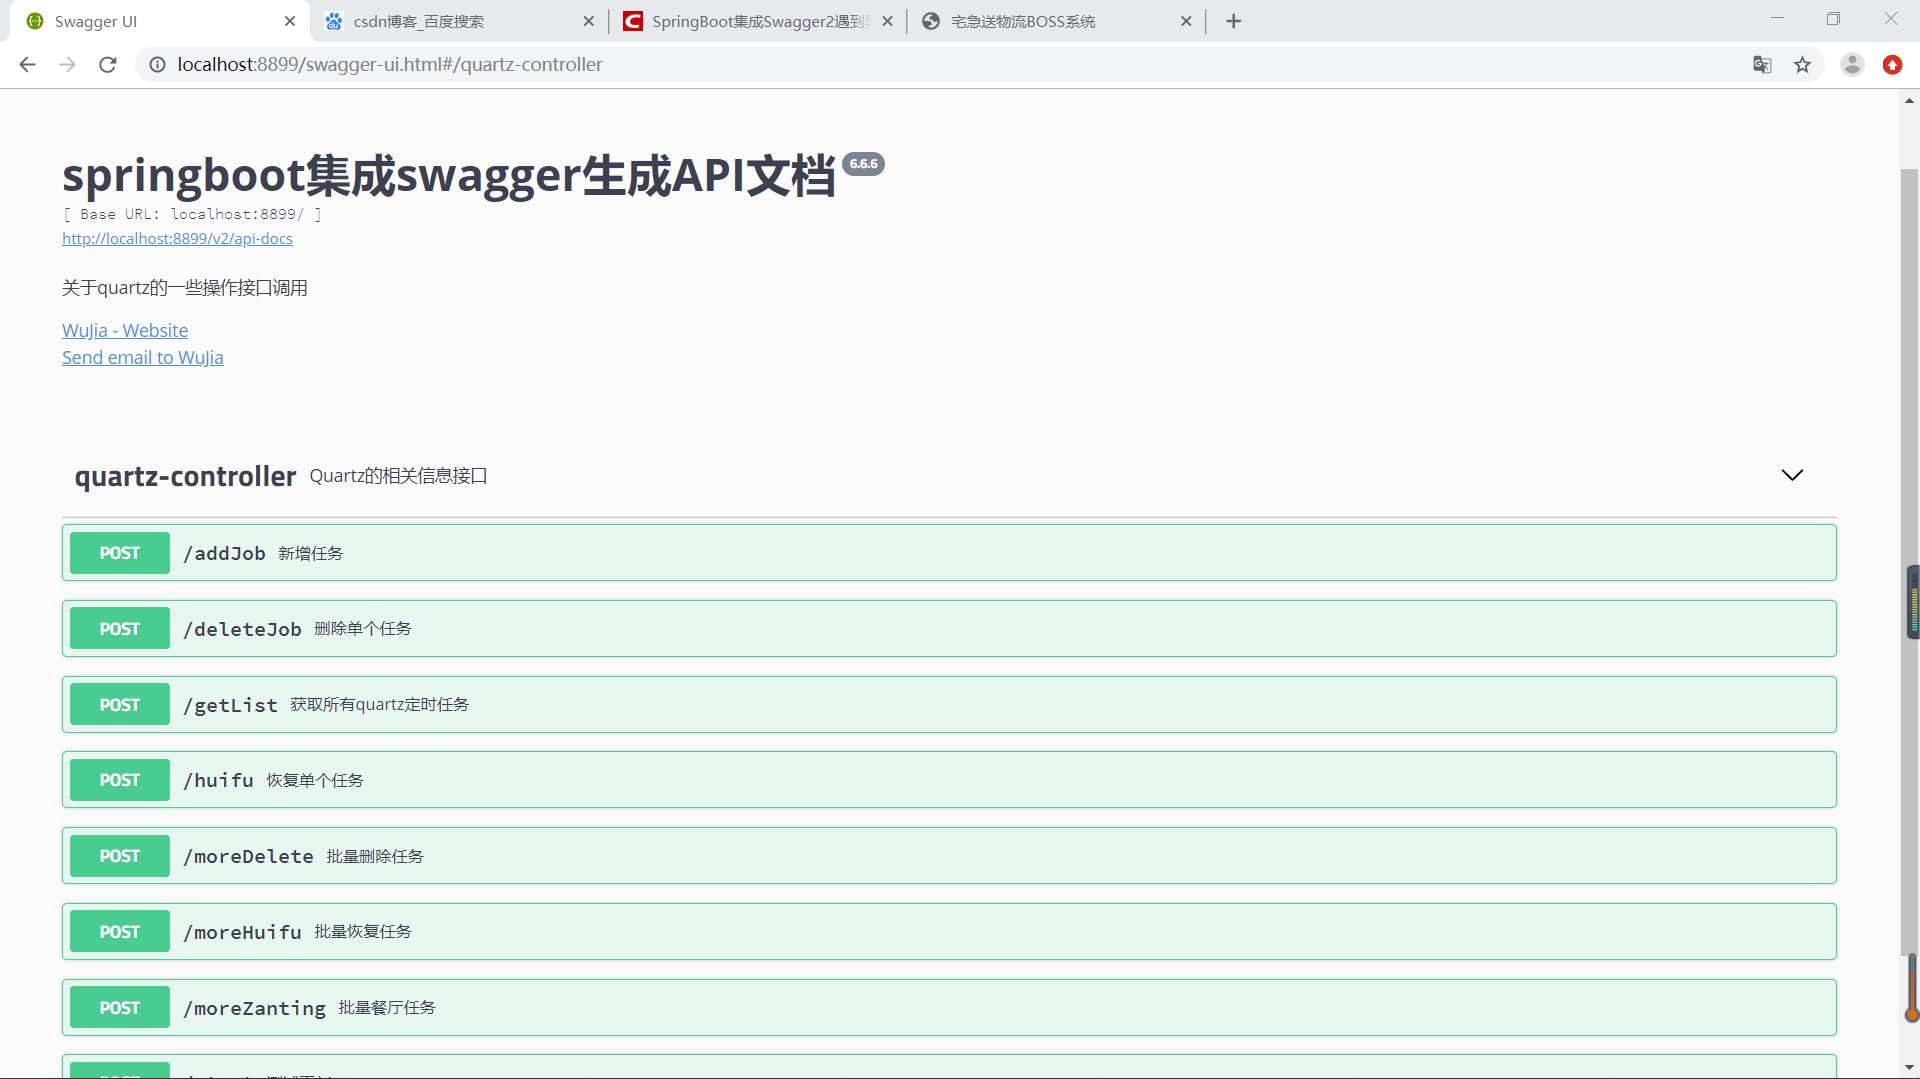Screen dimensions: 1920x1079
Task: Bookmark the page with the star icon
Action: tap(1803, 64)
